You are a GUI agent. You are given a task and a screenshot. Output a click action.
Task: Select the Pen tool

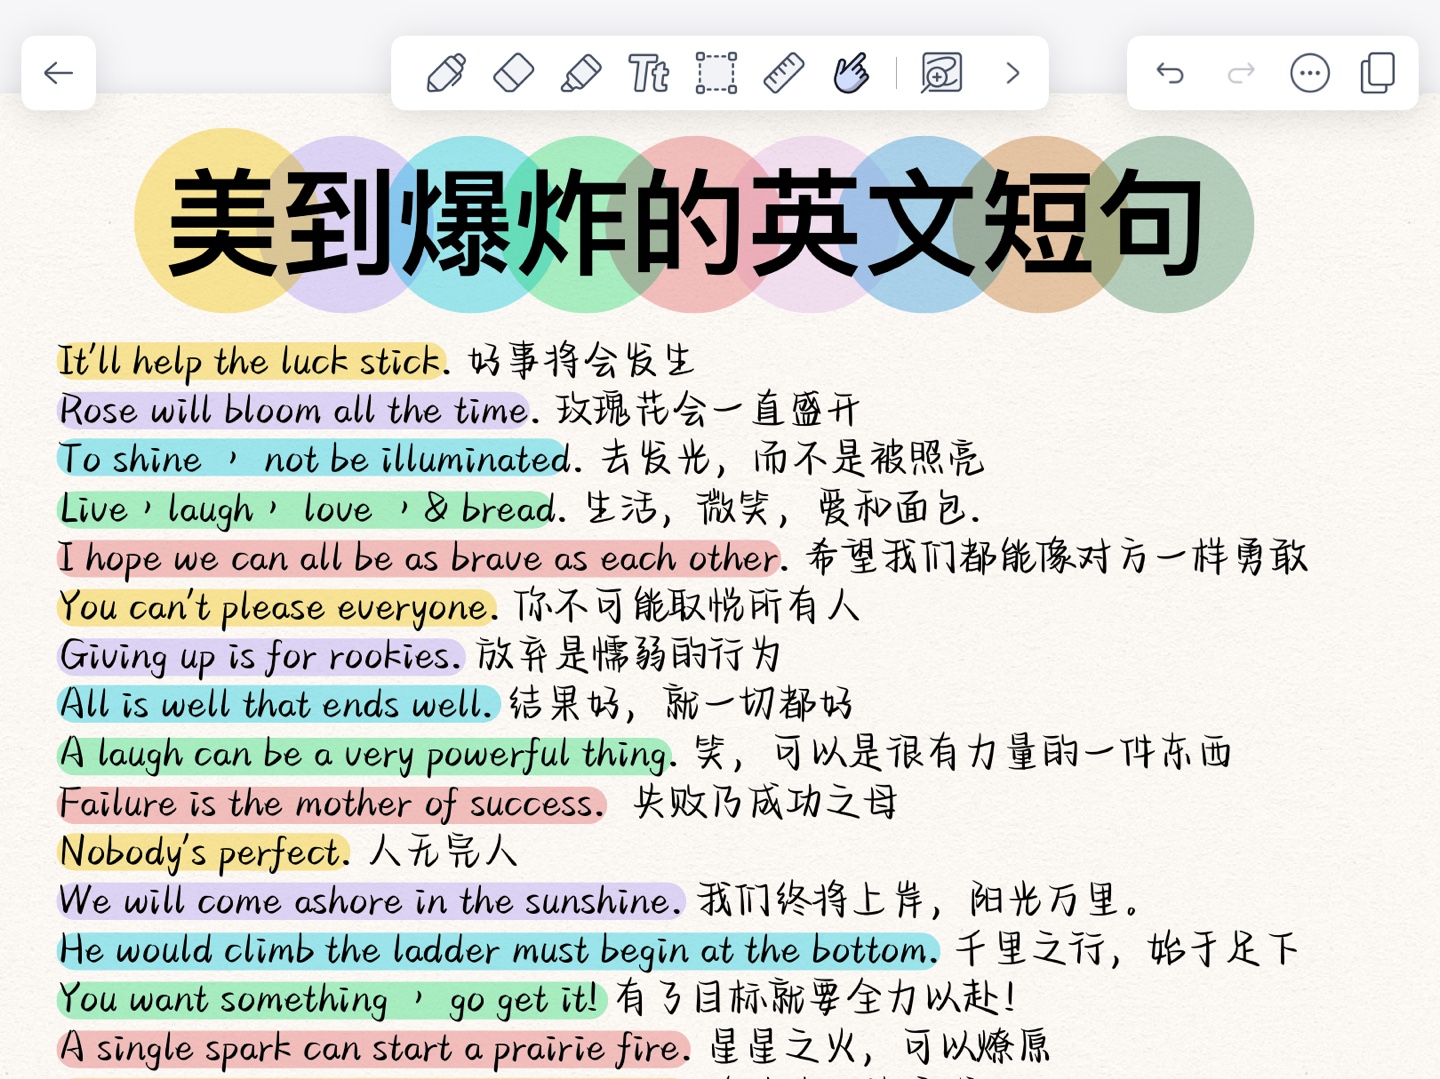446,73
